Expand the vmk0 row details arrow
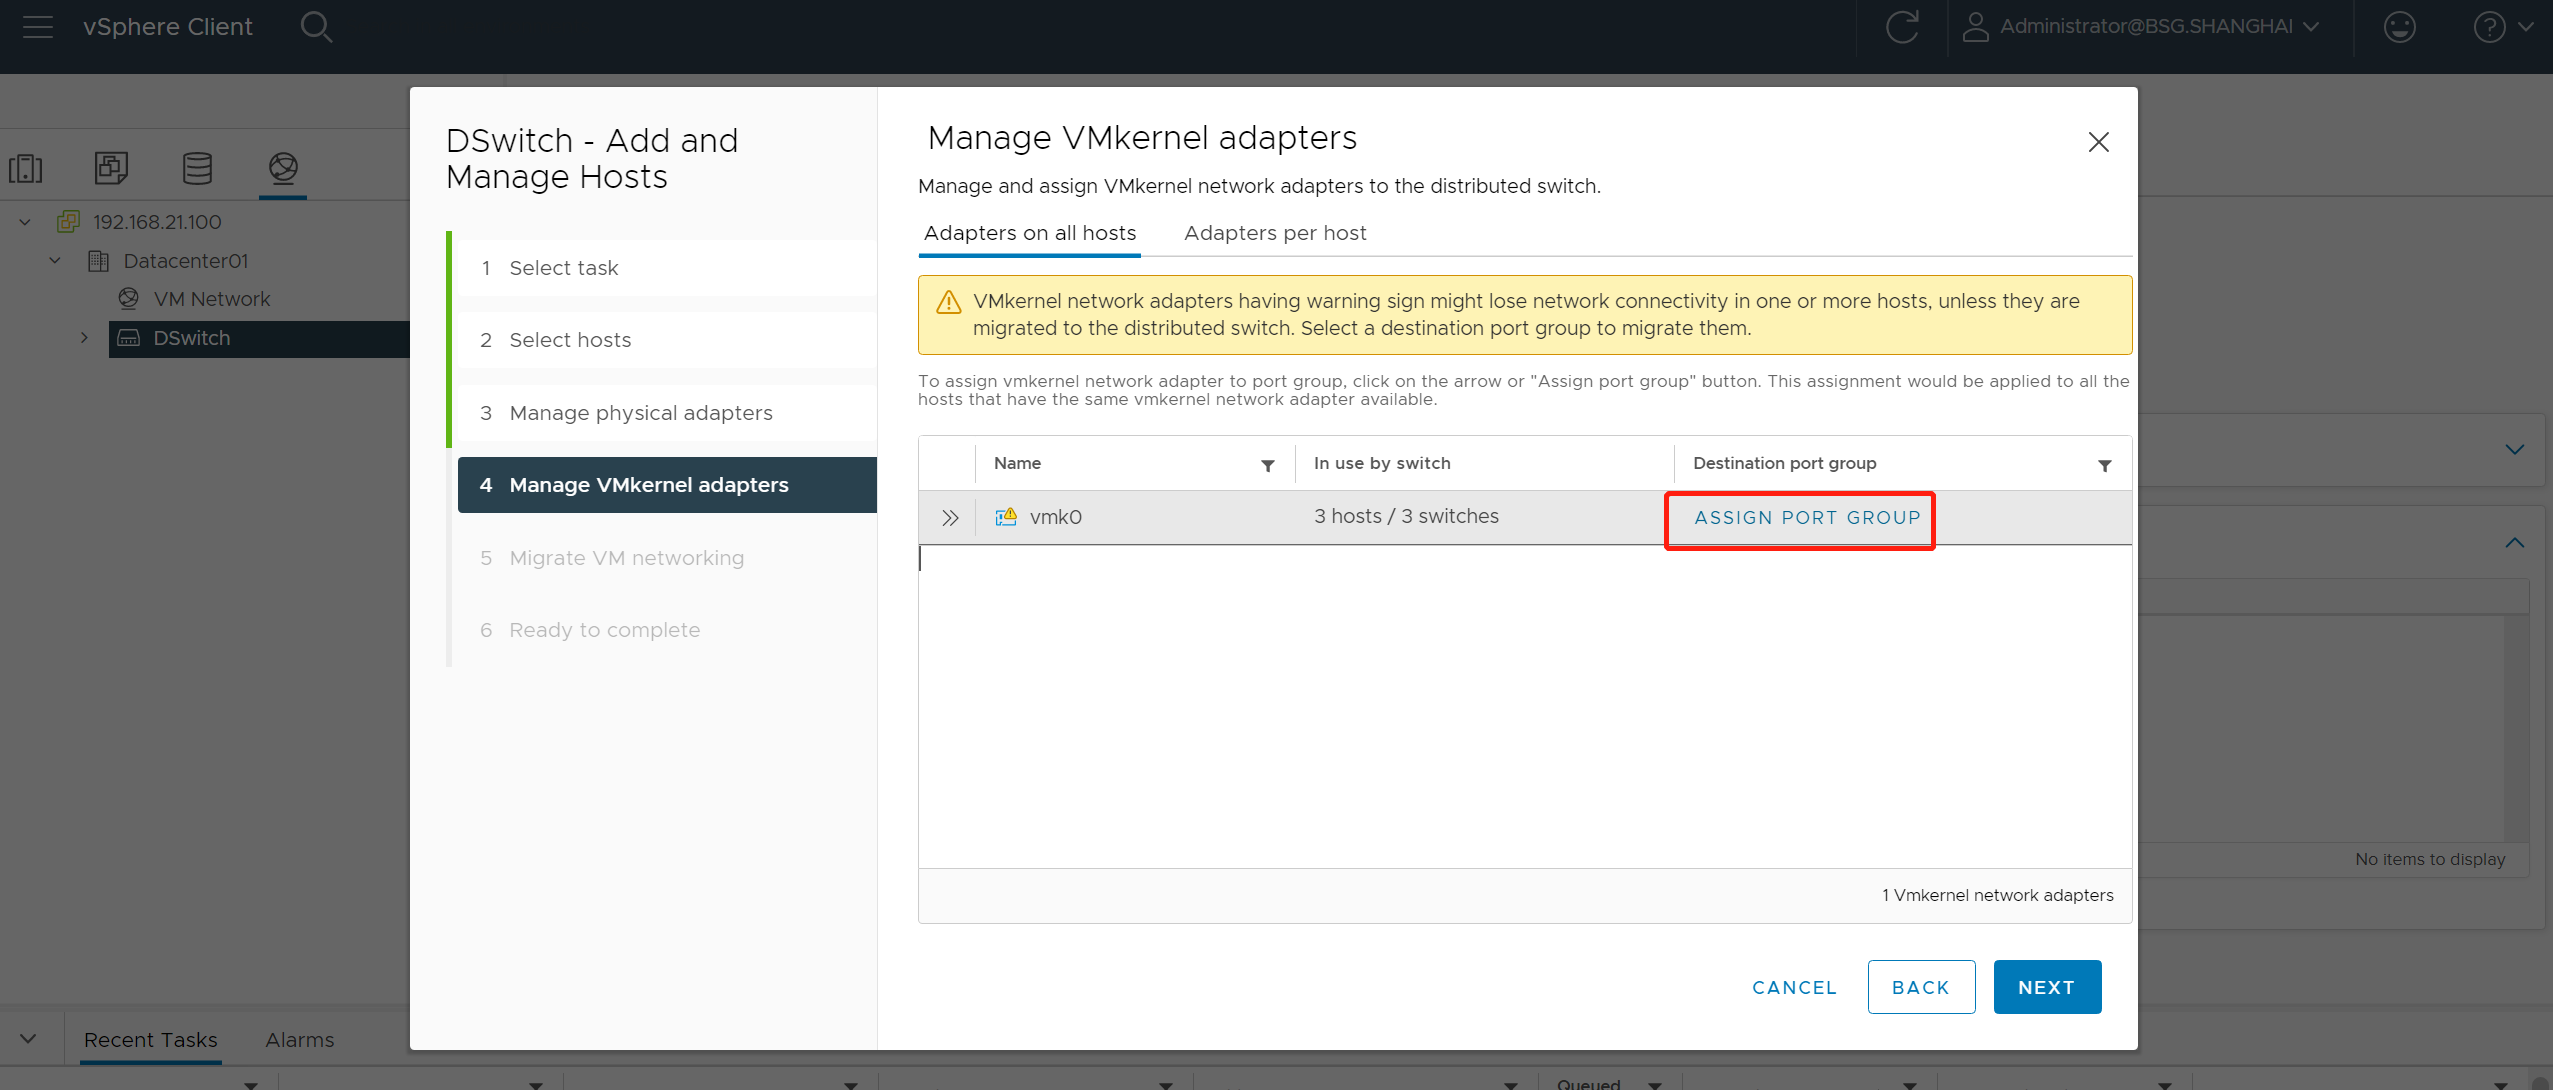This screenshot has width=2553, height=1090. tap(949, 518)
